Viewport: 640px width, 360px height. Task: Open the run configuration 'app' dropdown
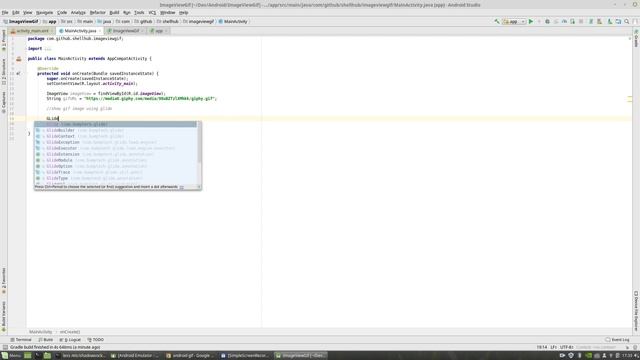pyautogui.click(x=514, y=21)
